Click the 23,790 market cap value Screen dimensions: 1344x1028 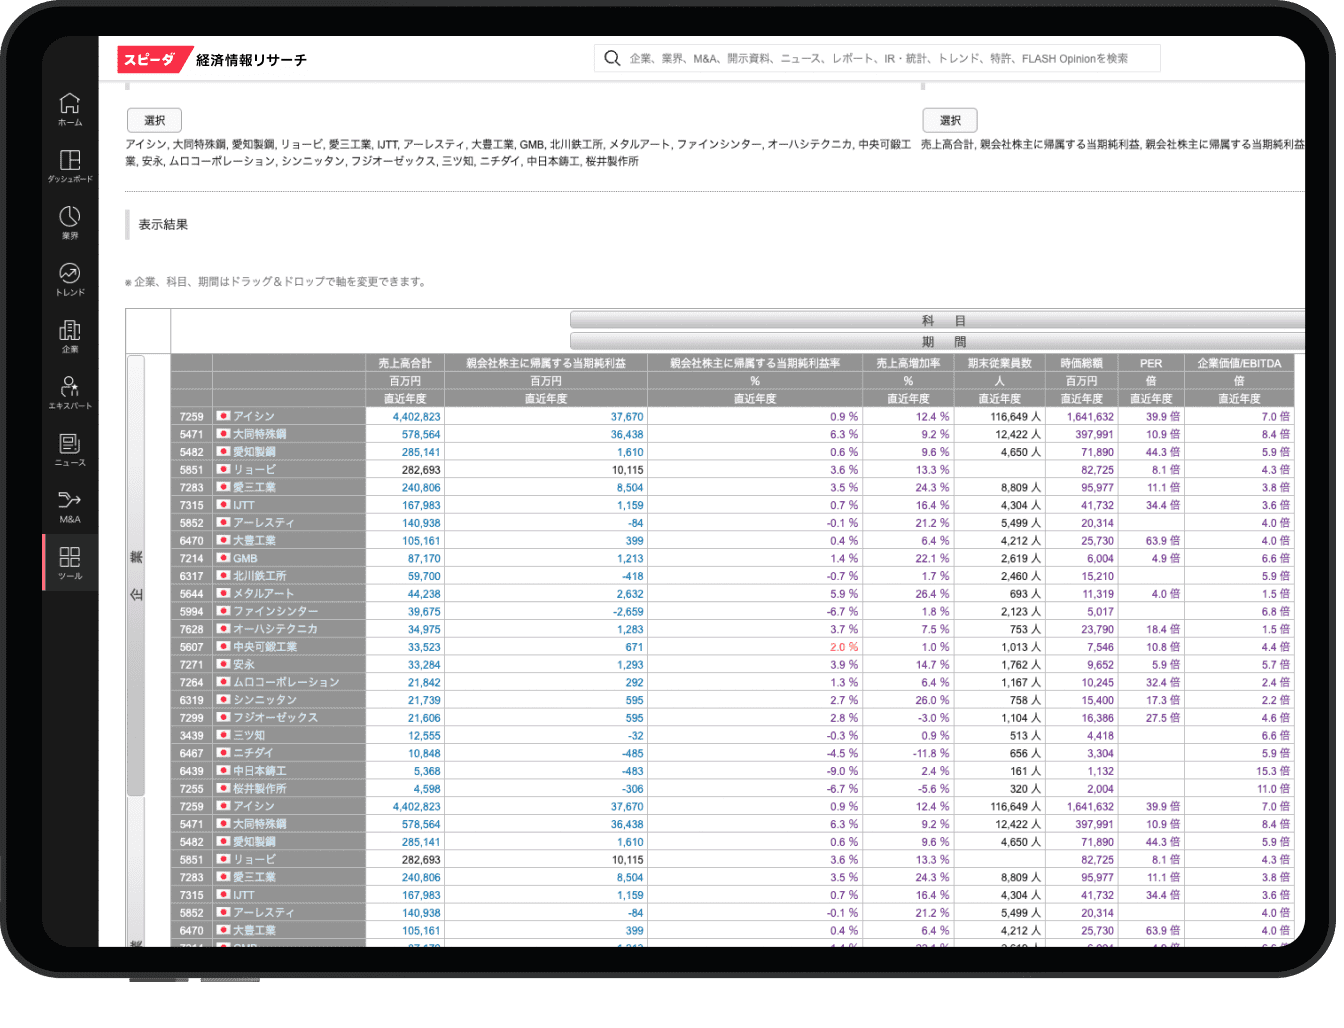1097,629
